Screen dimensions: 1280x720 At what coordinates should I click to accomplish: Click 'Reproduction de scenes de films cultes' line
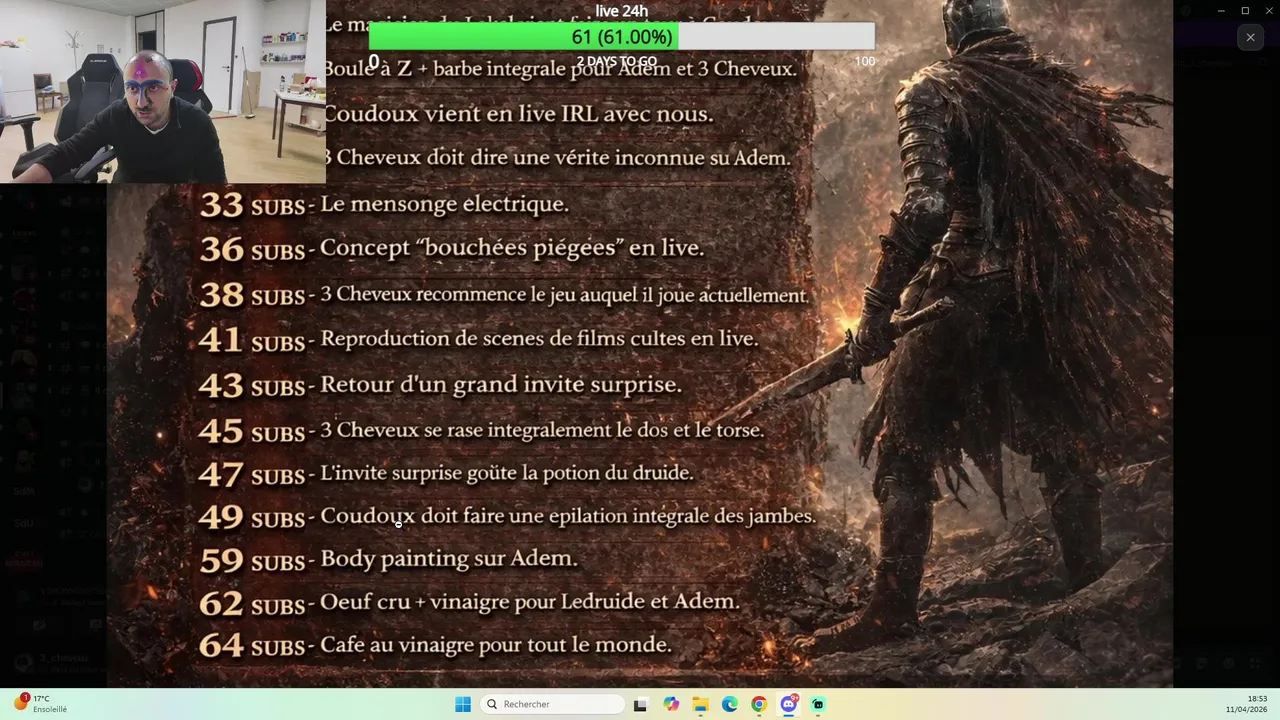coord(478,339)
